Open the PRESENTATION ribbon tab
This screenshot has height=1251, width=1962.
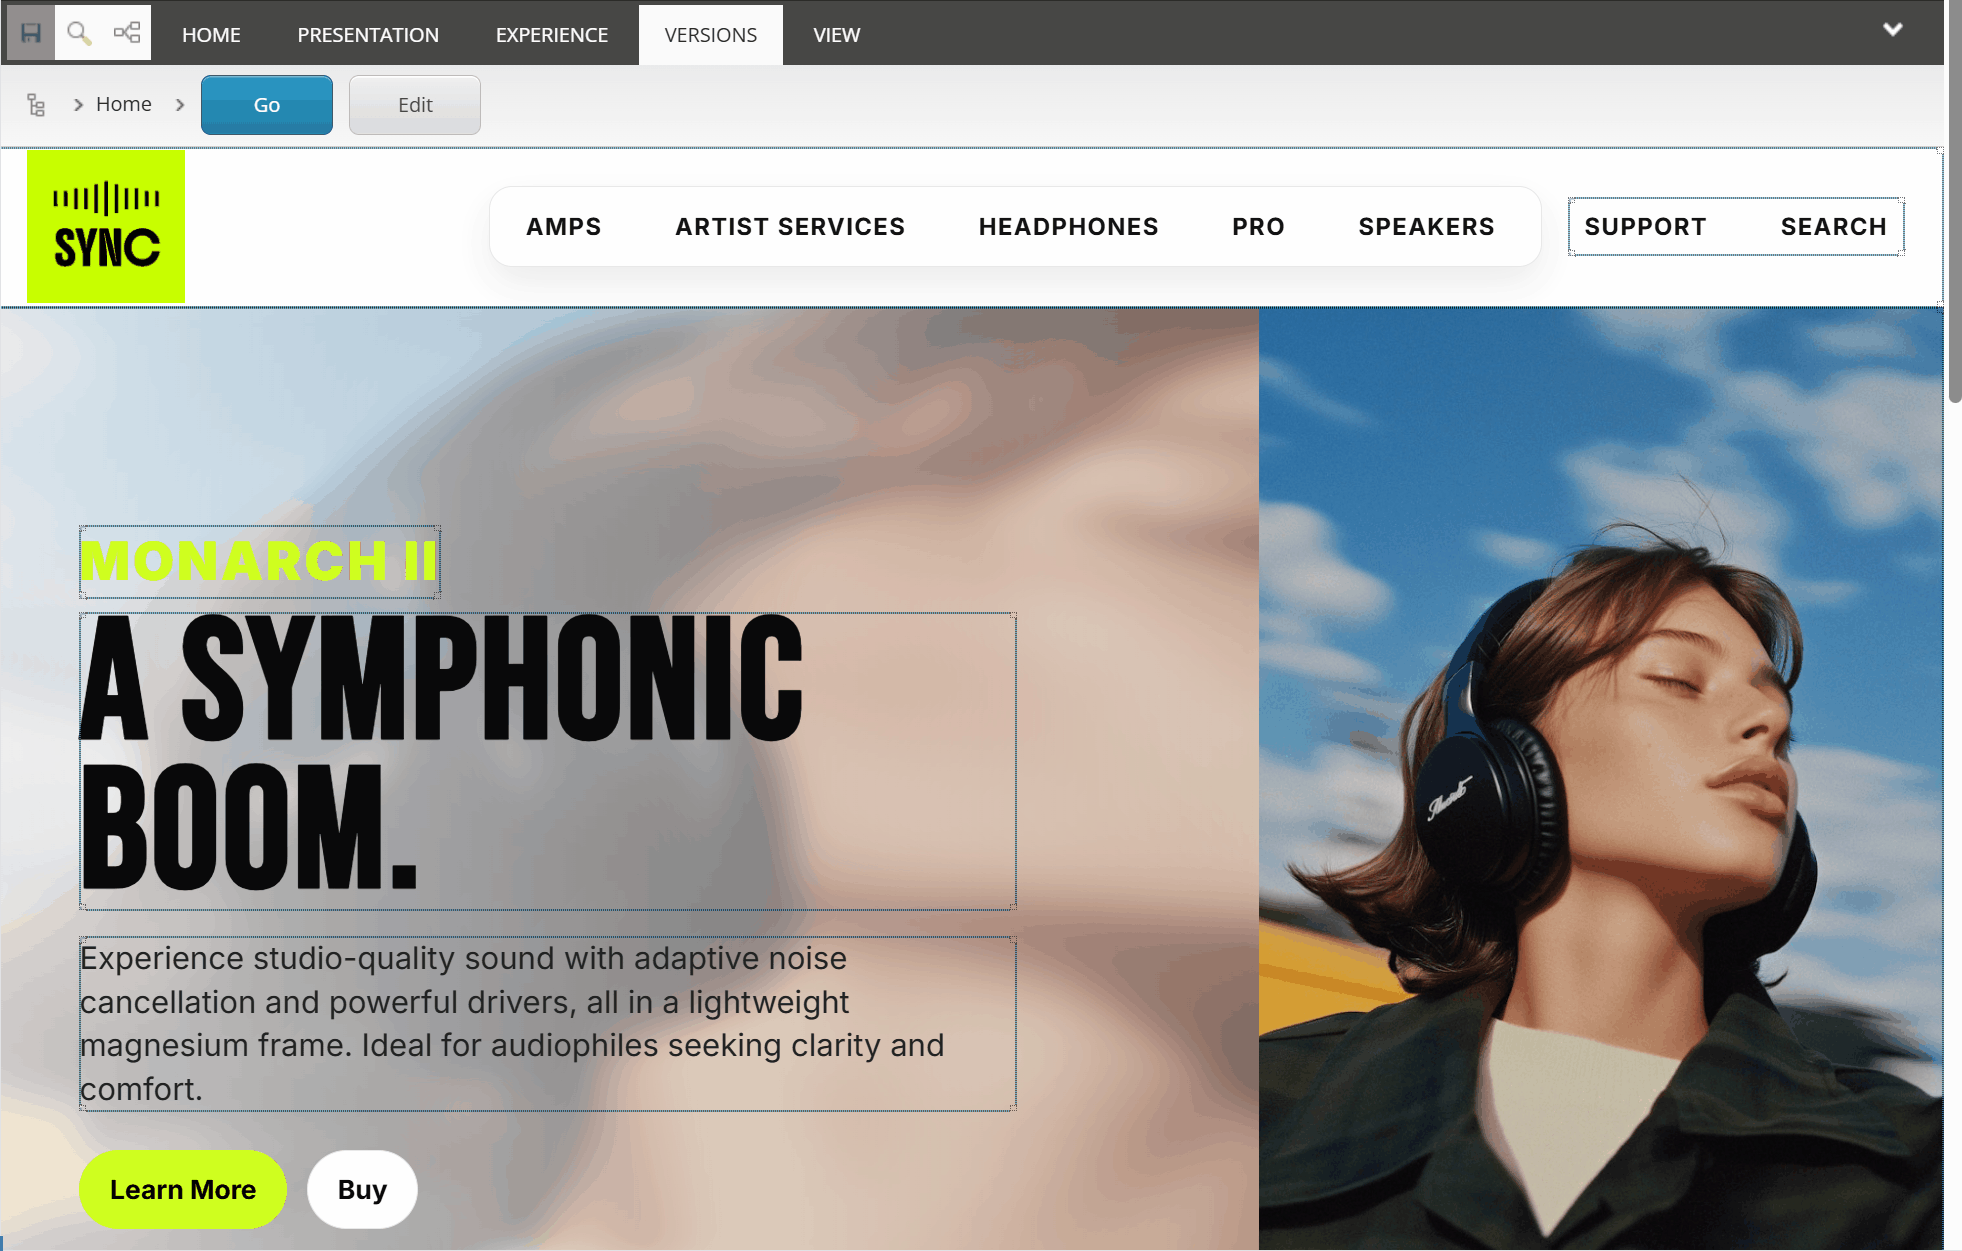tap(368, 35)
